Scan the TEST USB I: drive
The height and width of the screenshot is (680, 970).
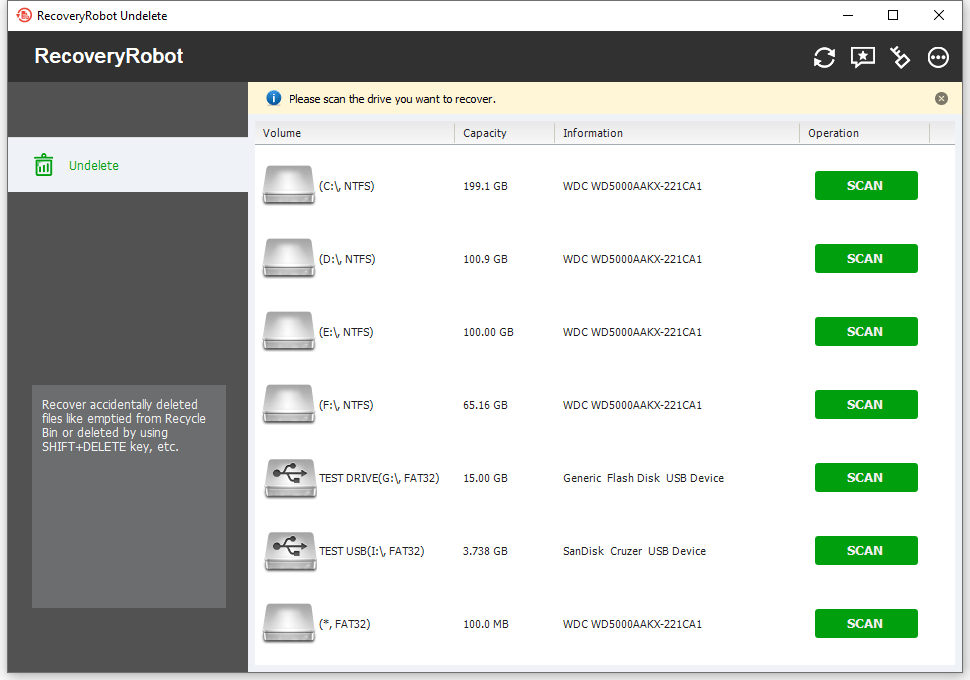(x=865, y=550)
